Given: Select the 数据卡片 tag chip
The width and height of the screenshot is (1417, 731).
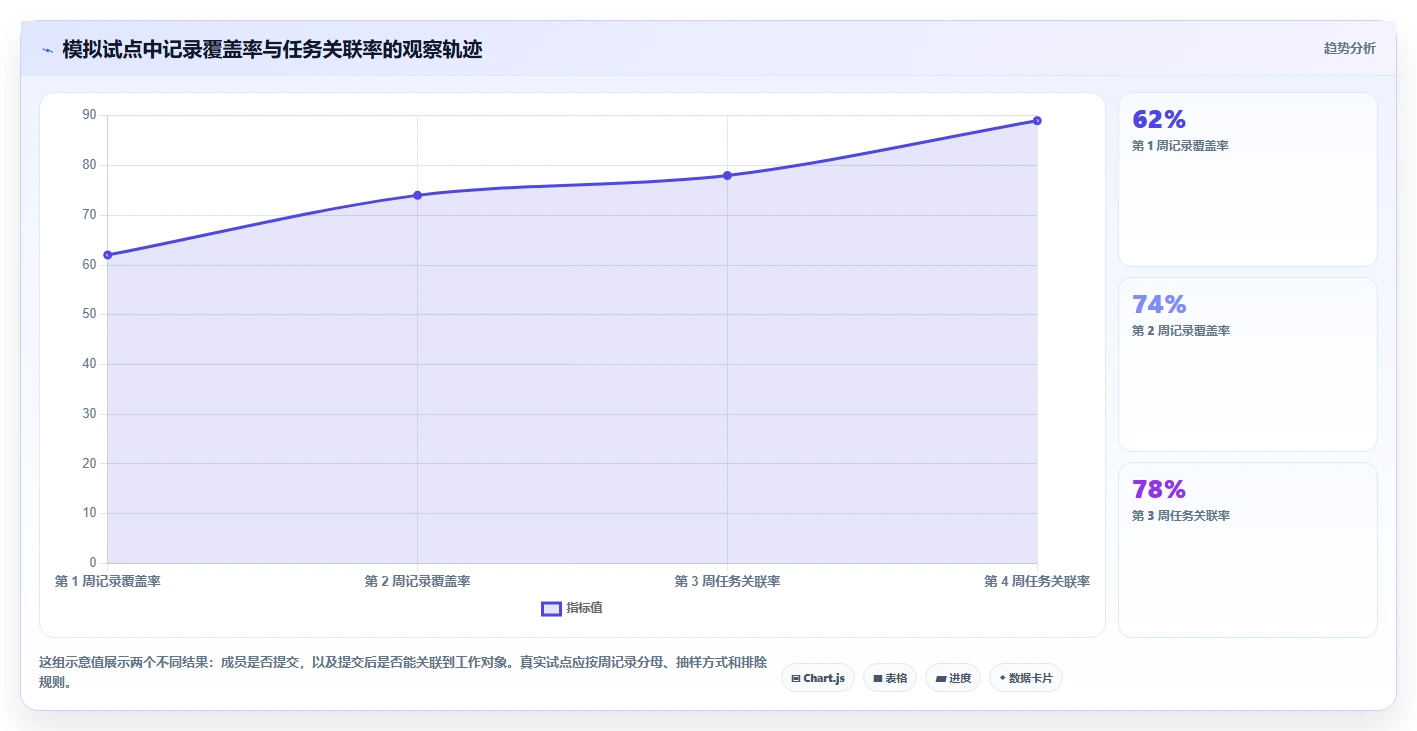Looking at the screenshot, I should [1025, 678].
